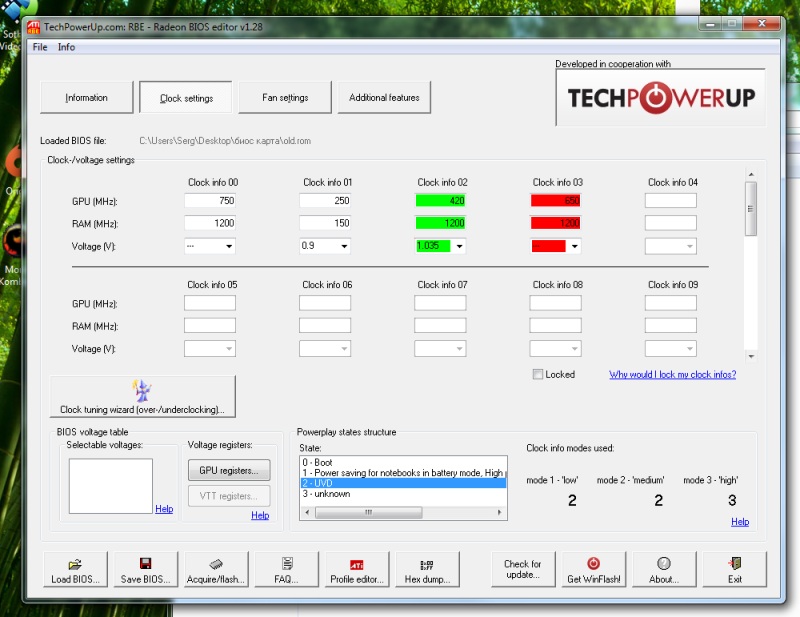
Task: Click red Clock info 03 GPU field 650
Action: click(x=556, y=201)
